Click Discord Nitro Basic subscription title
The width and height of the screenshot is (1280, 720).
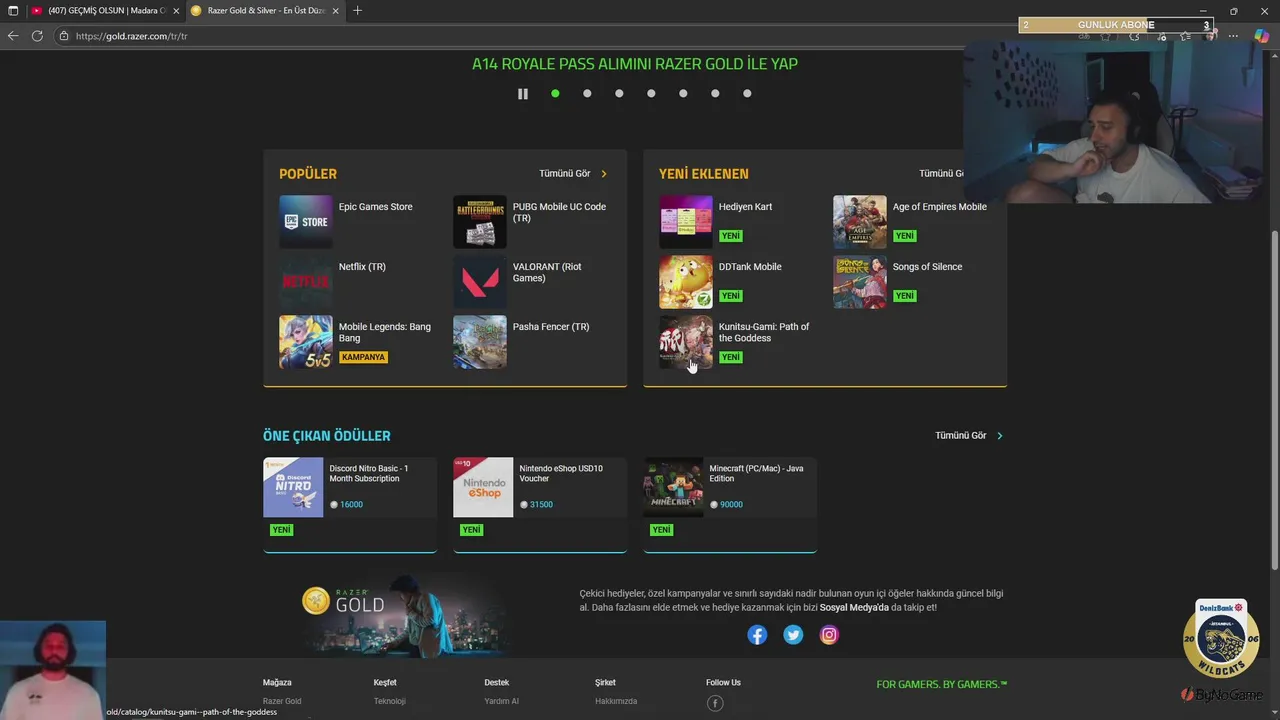369,473
